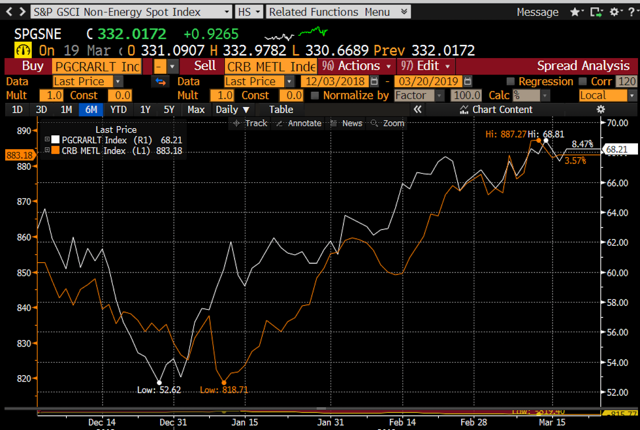Viewport: 640px width, 430px height.
Task: Open the Normalize by Factor dropdown
Action: tap(419, 95)
